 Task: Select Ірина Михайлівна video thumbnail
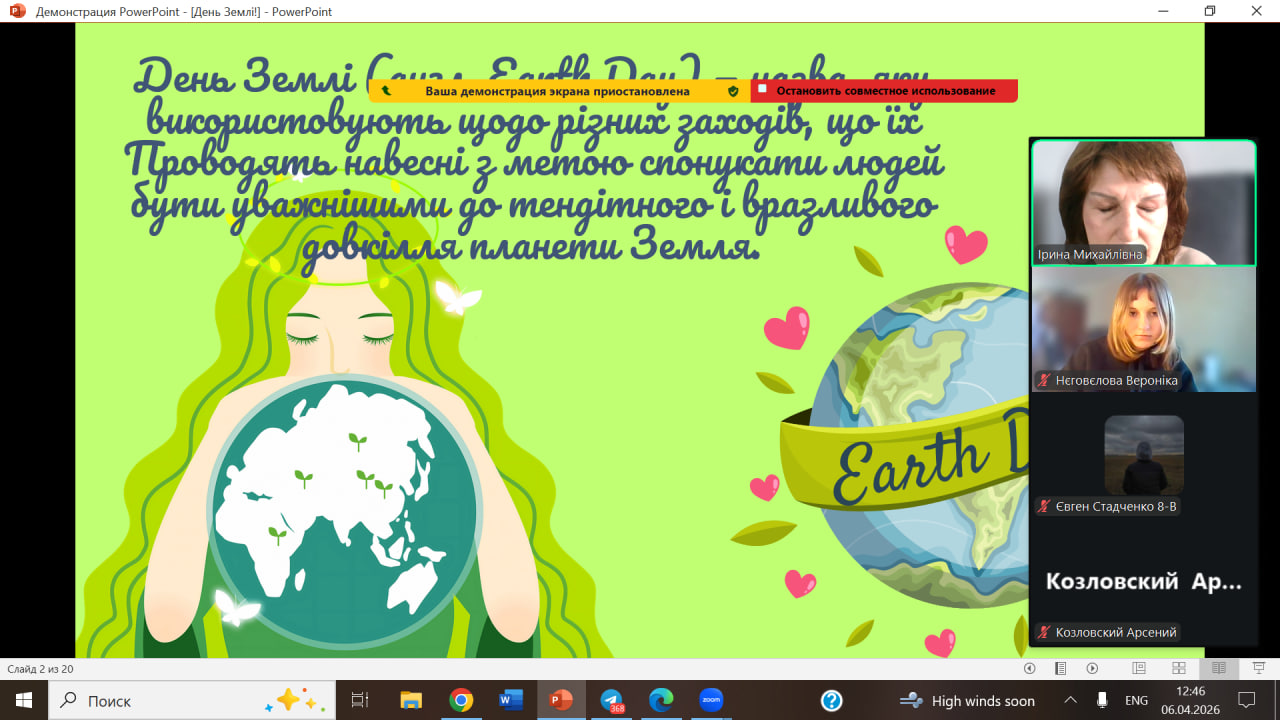[x=1143, y=203]
